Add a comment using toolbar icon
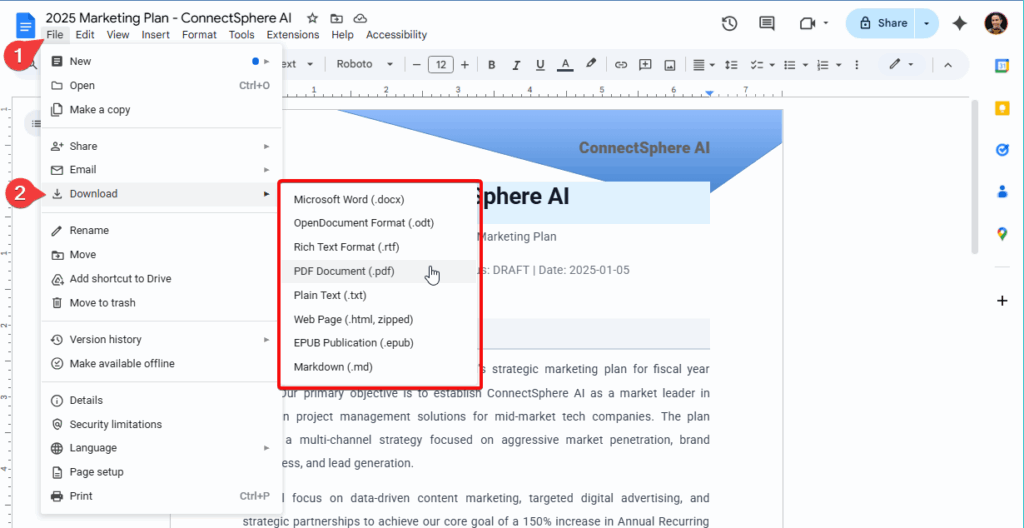 [645, 65]
